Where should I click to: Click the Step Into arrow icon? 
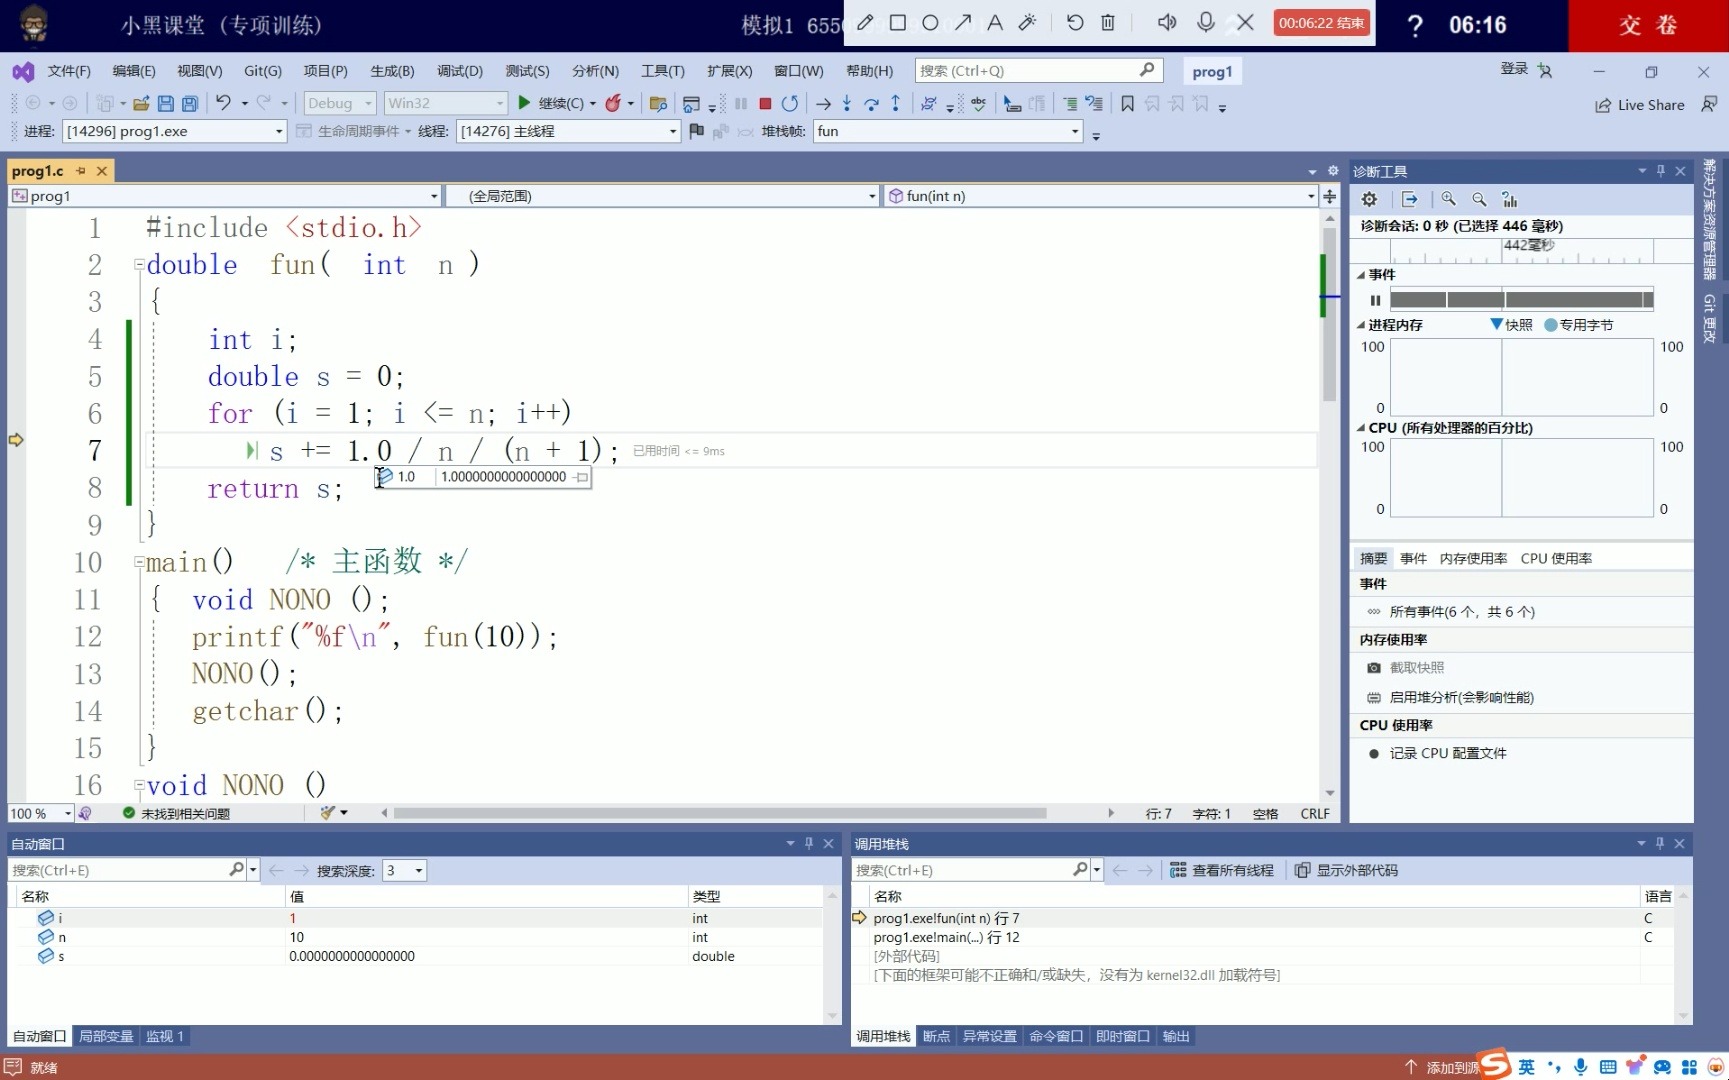click(847, 103)
